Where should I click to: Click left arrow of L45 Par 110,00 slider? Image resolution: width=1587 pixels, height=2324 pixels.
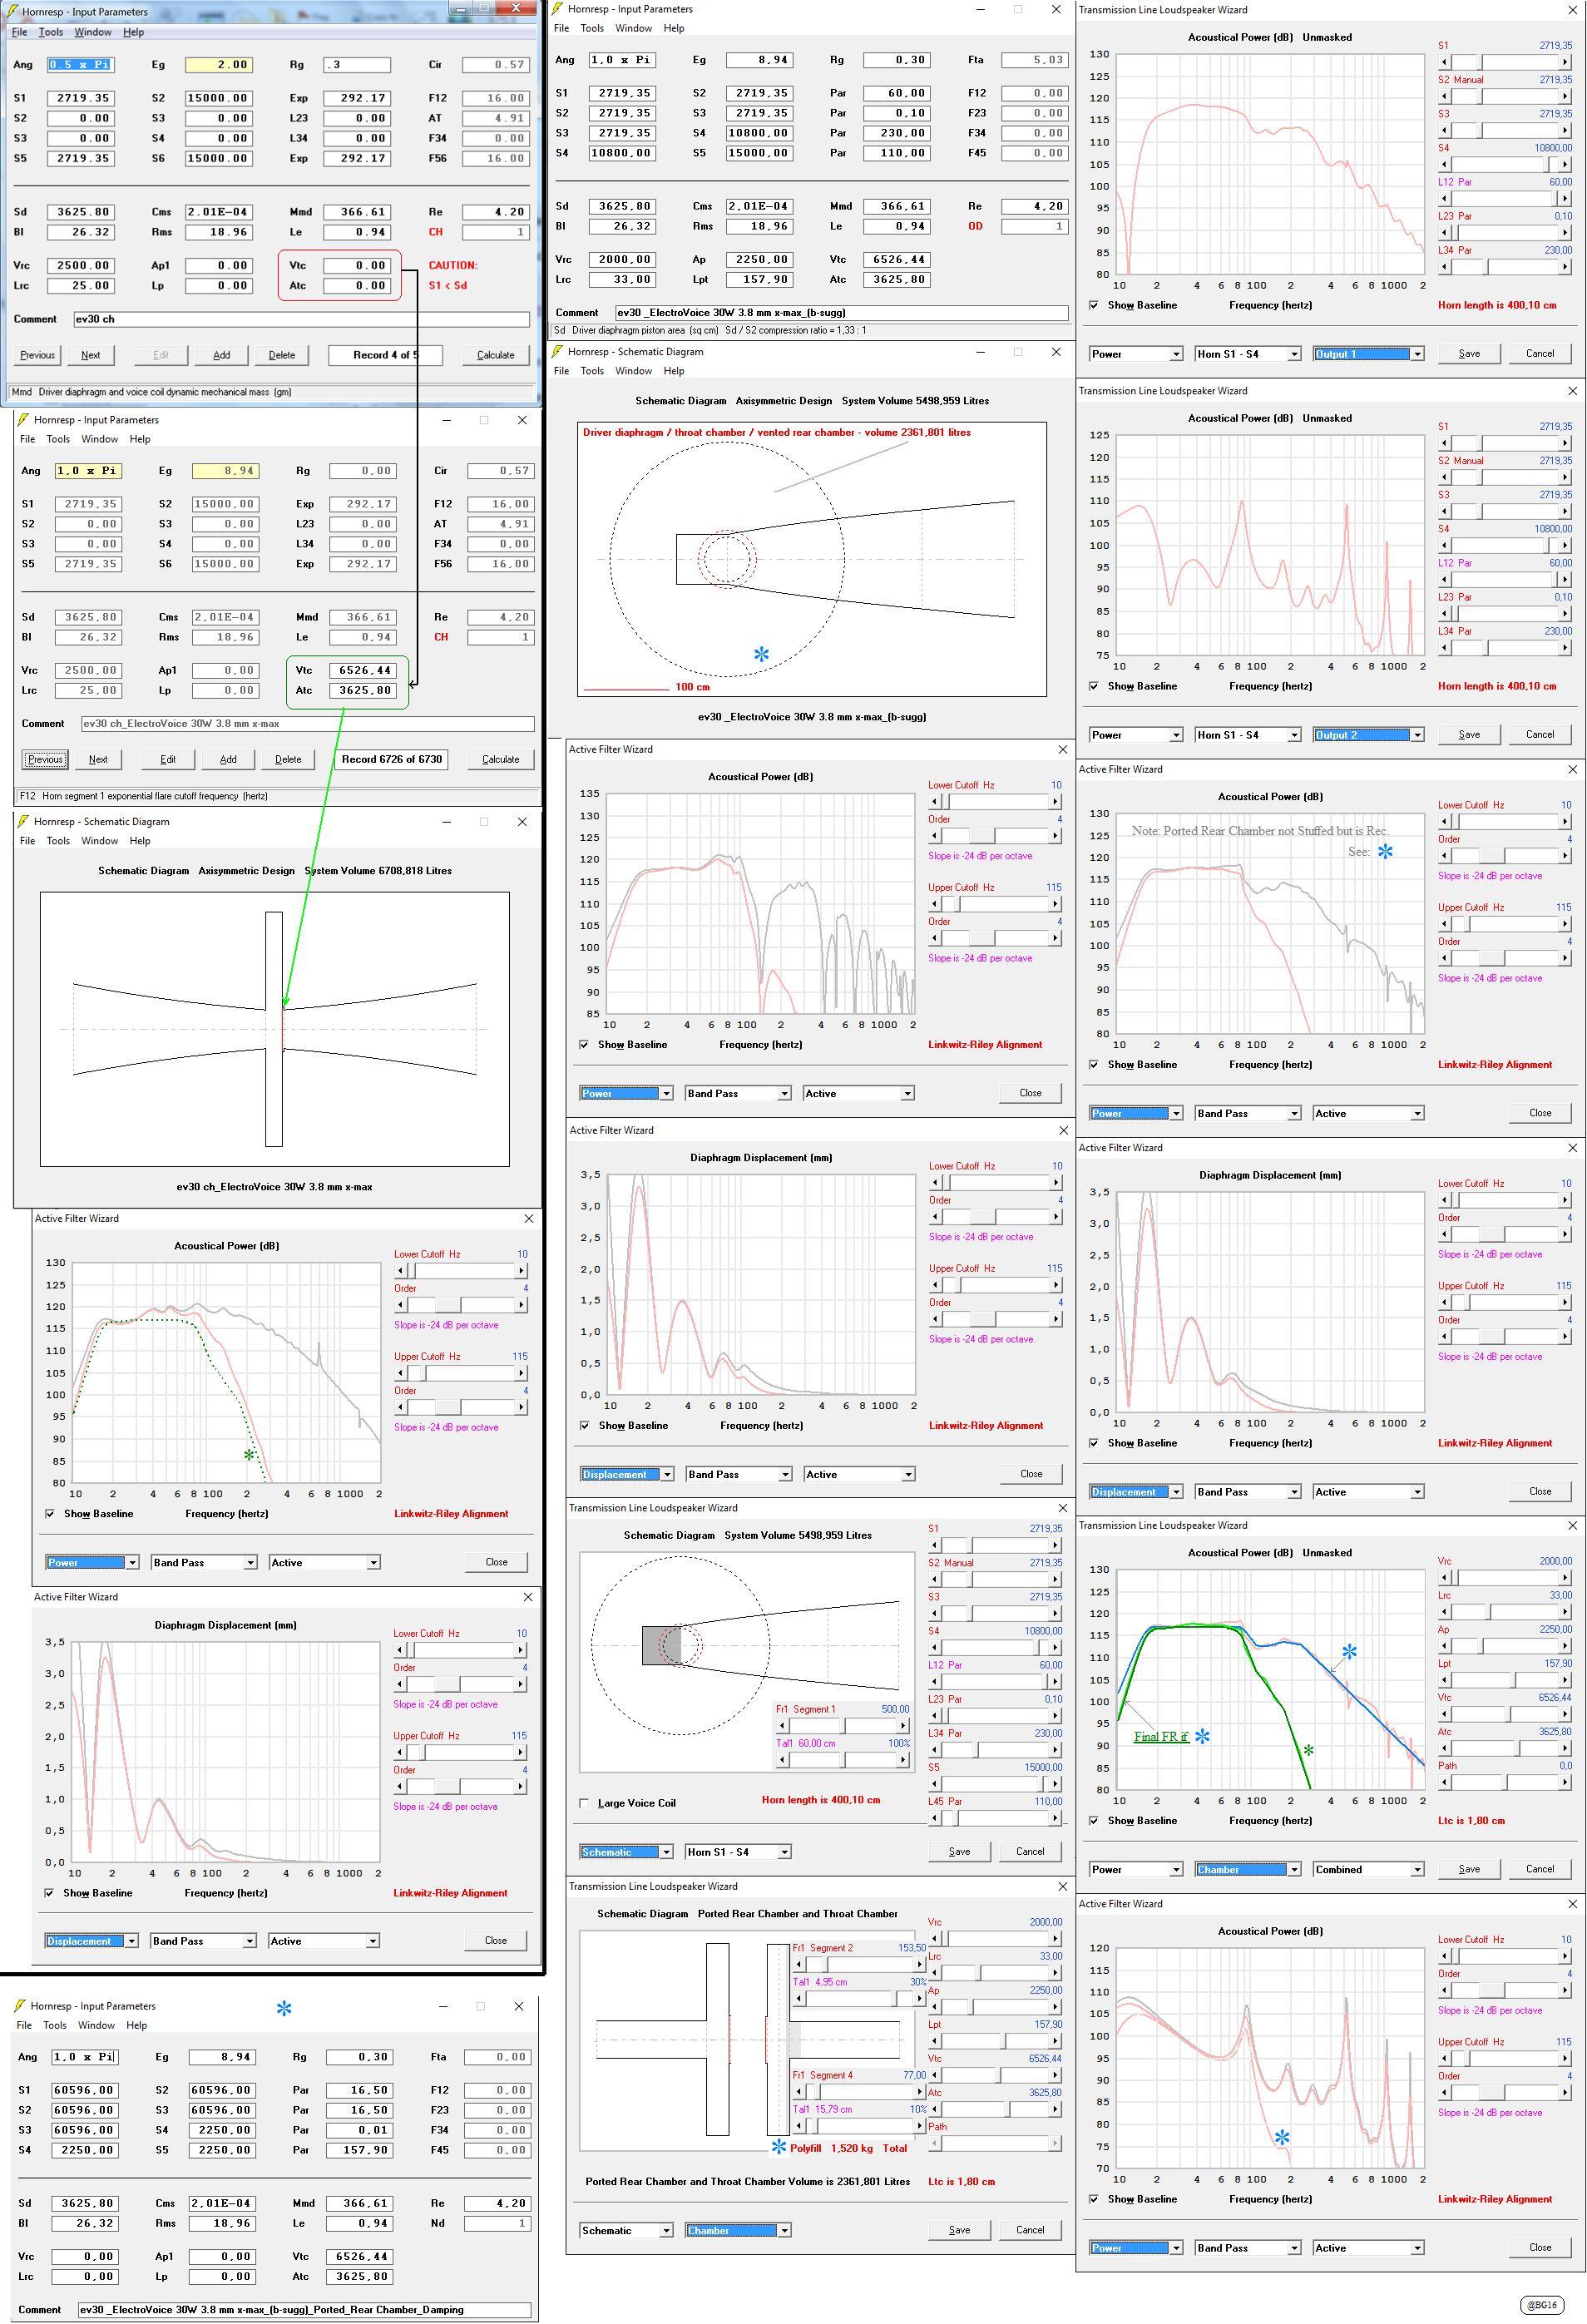(934, 1817)
